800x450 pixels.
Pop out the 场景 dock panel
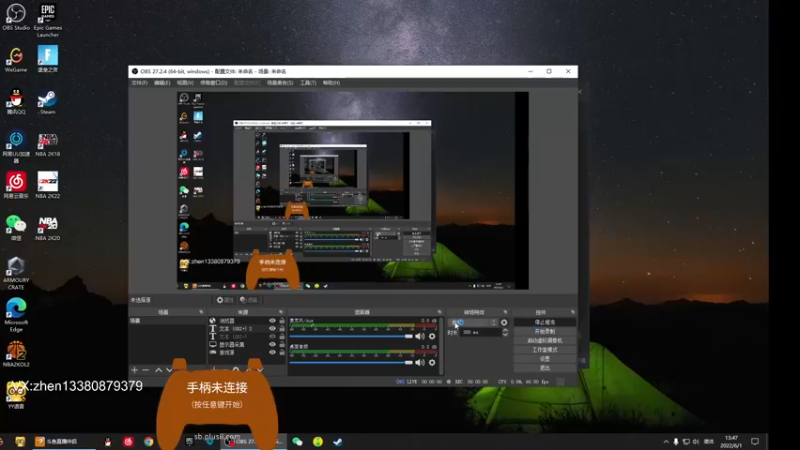tap(201, 312)
